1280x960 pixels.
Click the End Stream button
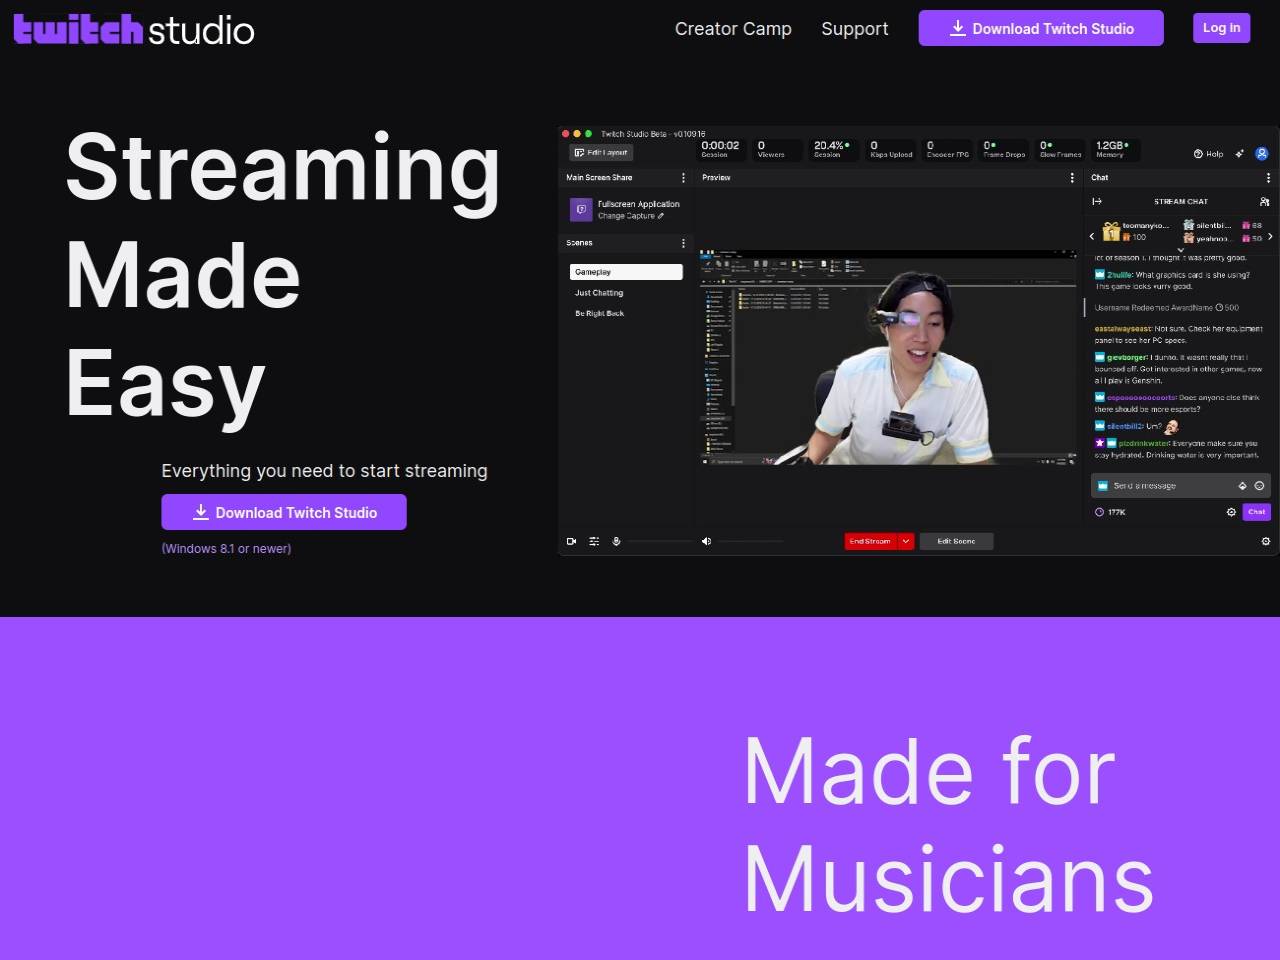(870, 541)
